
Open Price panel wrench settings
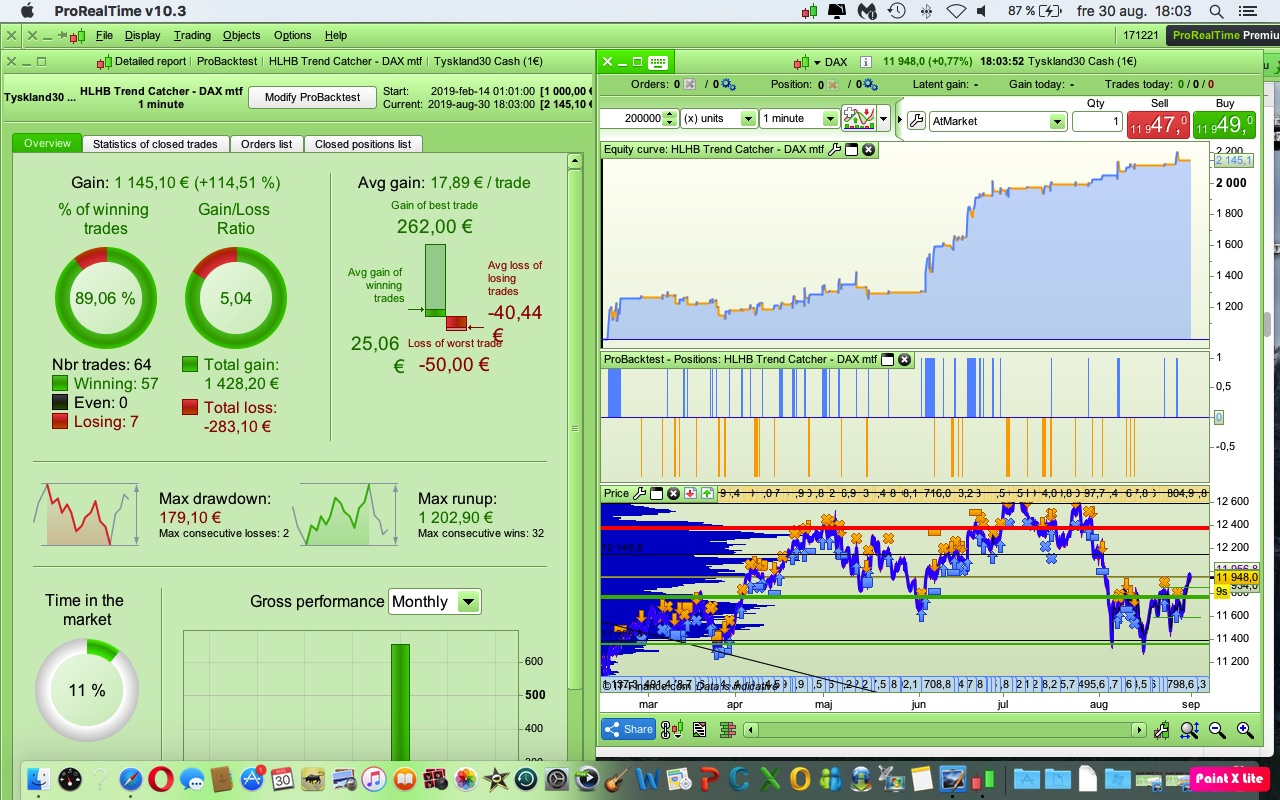(x=640, y=493)
